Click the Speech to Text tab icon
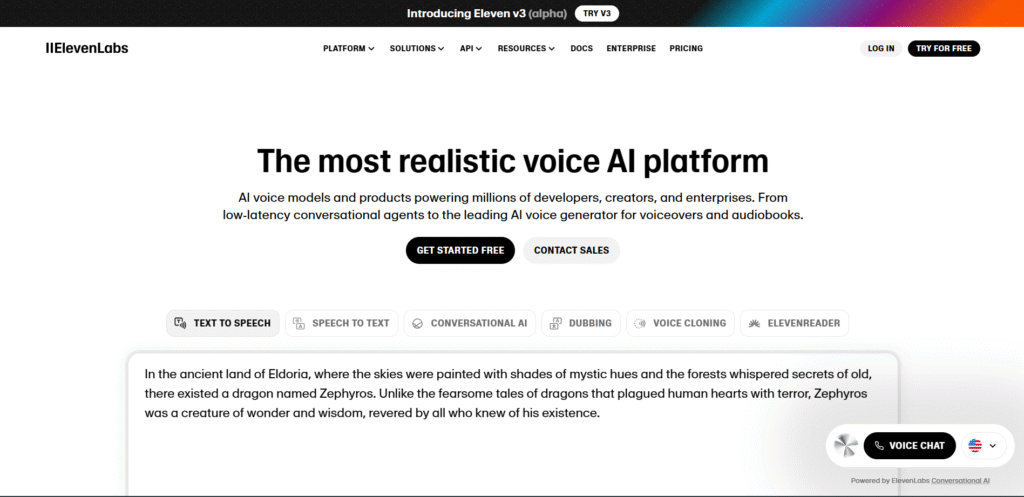1024x497 pixels. coord(299,323)
